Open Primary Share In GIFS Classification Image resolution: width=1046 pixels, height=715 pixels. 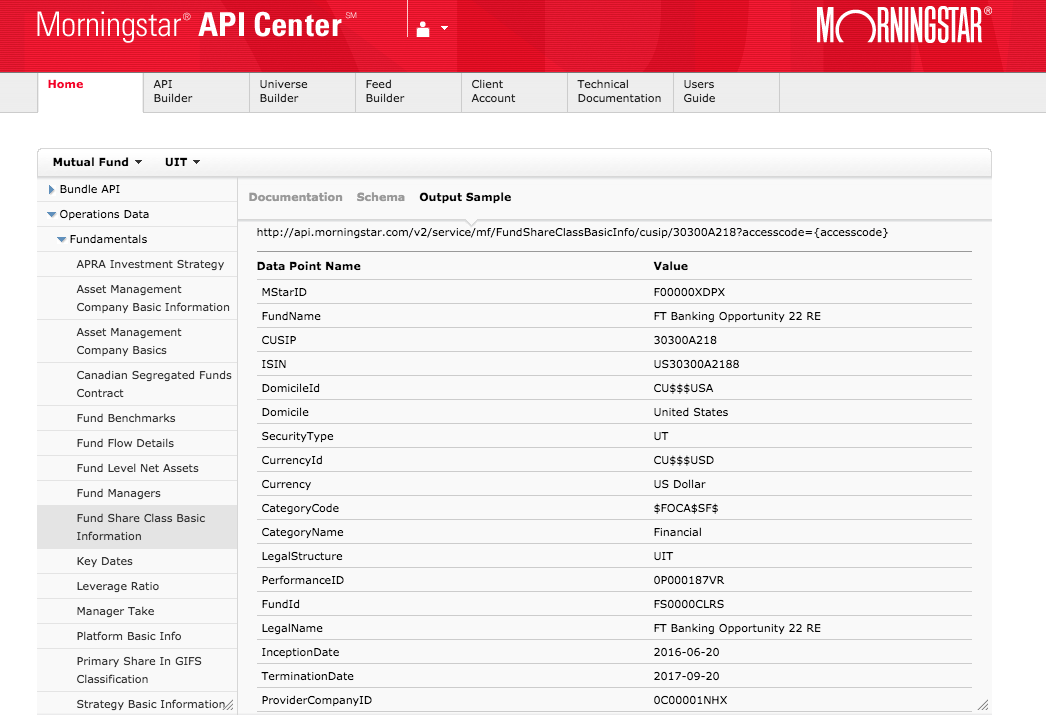click(x=139, y=670)
